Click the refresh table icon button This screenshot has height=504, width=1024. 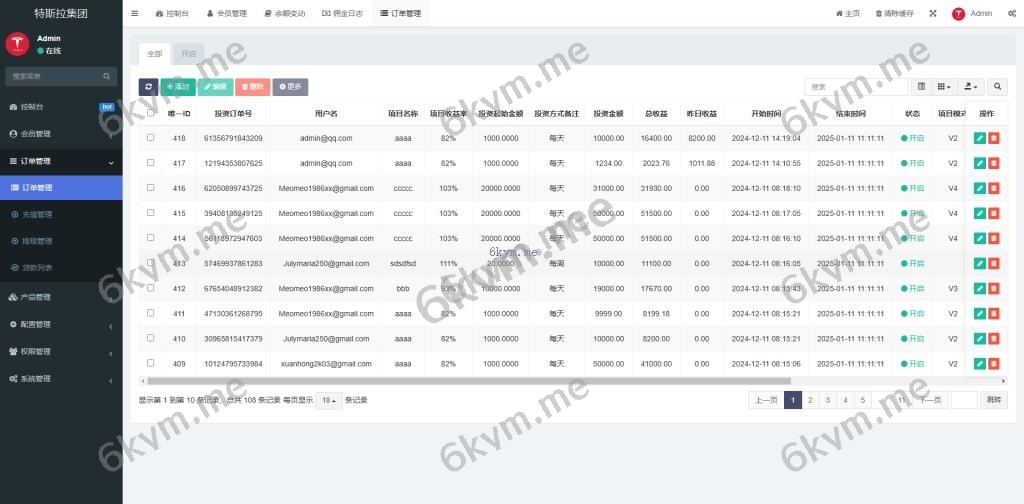(148, 87)
